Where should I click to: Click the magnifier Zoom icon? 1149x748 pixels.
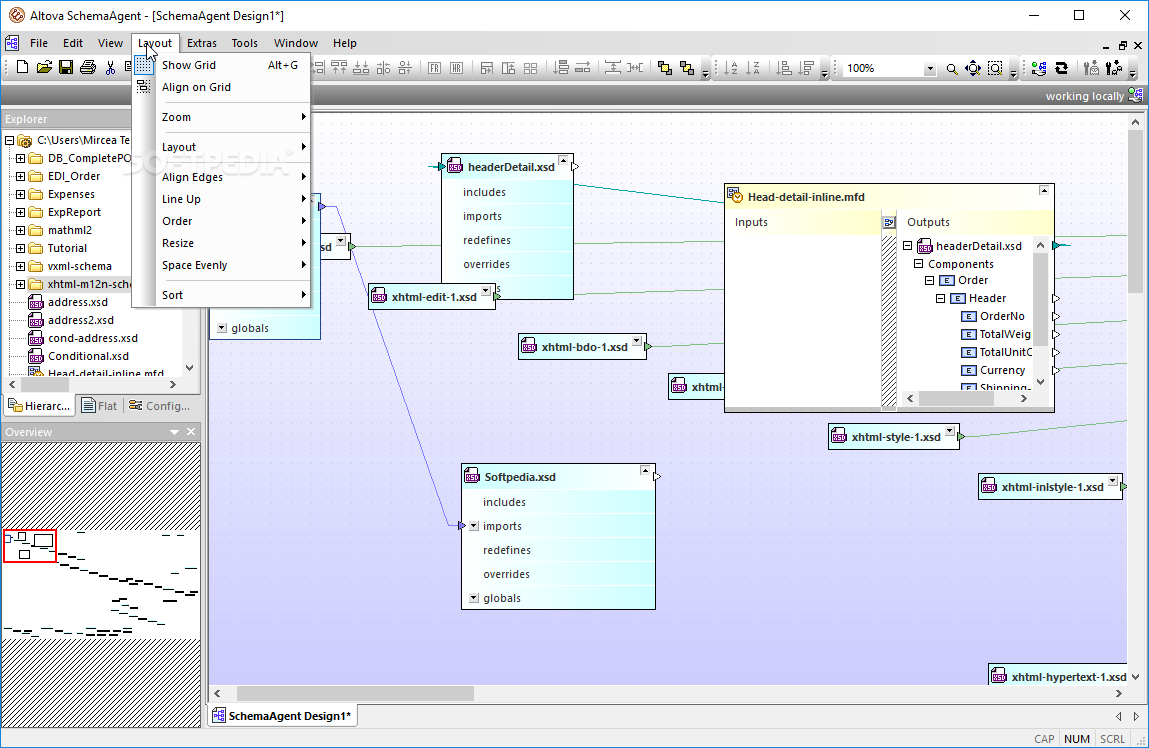(x=952, y=69)
